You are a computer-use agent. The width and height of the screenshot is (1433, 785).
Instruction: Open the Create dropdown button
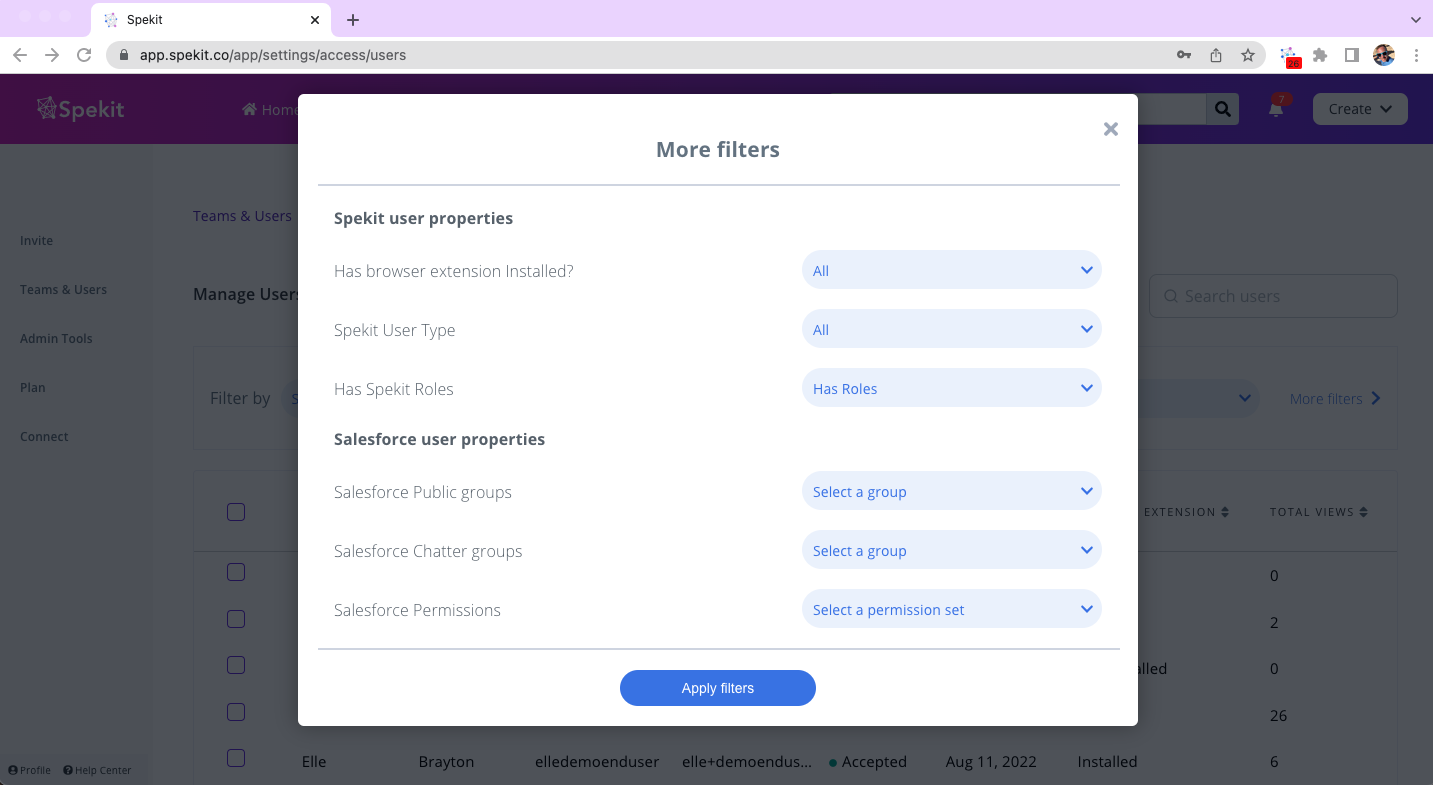1360,109
